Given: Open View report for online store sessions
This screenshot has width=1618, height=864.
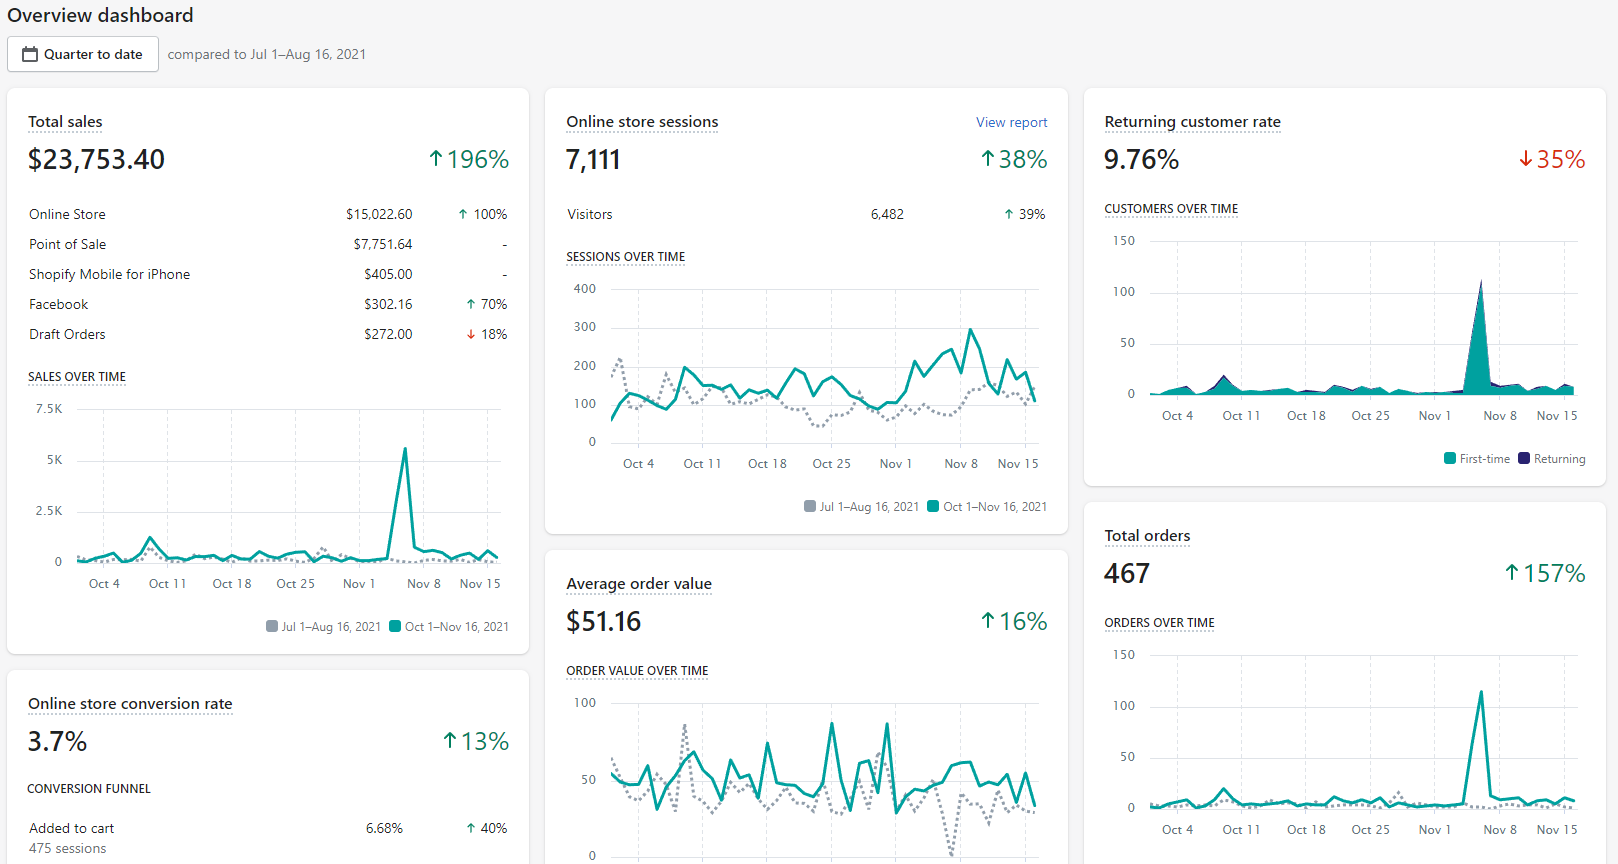Looking at the screenshot, I should (x=1011, y=122).
